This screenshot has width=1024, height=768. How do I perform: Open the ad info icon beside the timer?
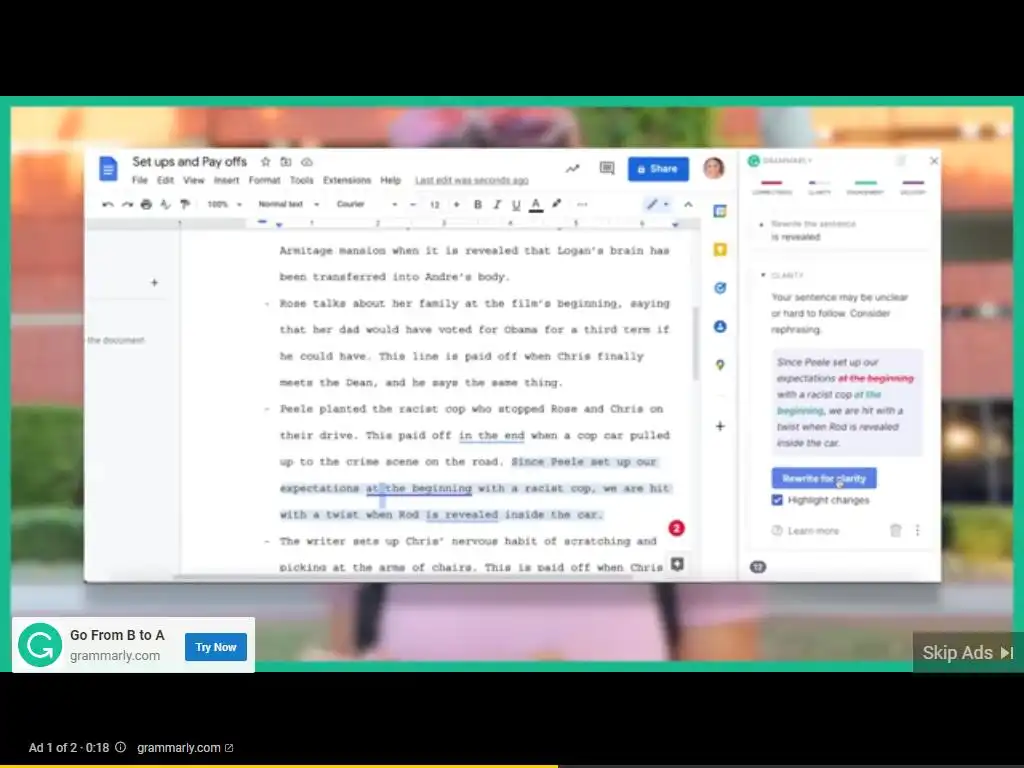[x=120, y=747]
